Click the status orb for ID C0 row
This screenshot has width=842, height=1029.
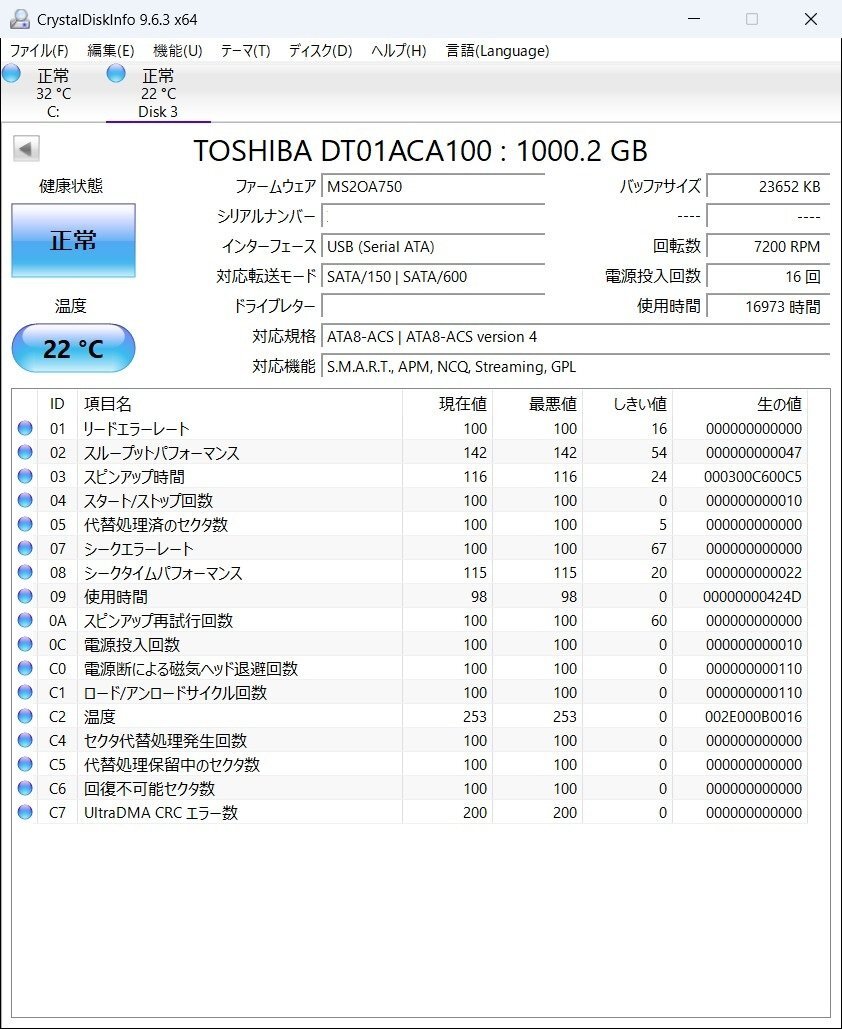tap(25, 668)
